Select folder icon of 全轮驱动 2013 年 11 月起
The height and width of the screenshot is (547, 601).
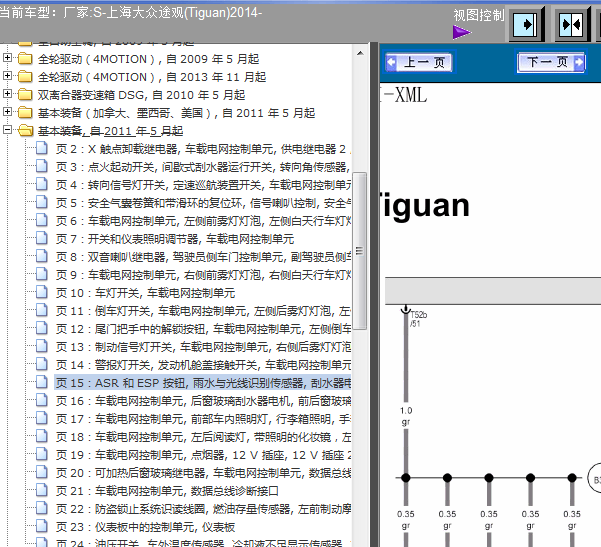pyautogui.click(x=25, y=77)
